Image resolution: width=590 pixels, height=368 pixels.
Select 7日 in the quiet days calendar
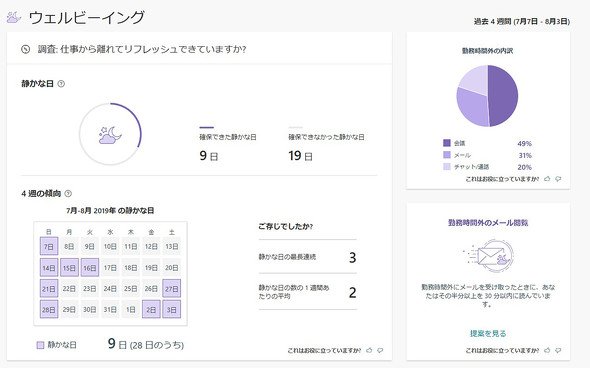(49, 246)
